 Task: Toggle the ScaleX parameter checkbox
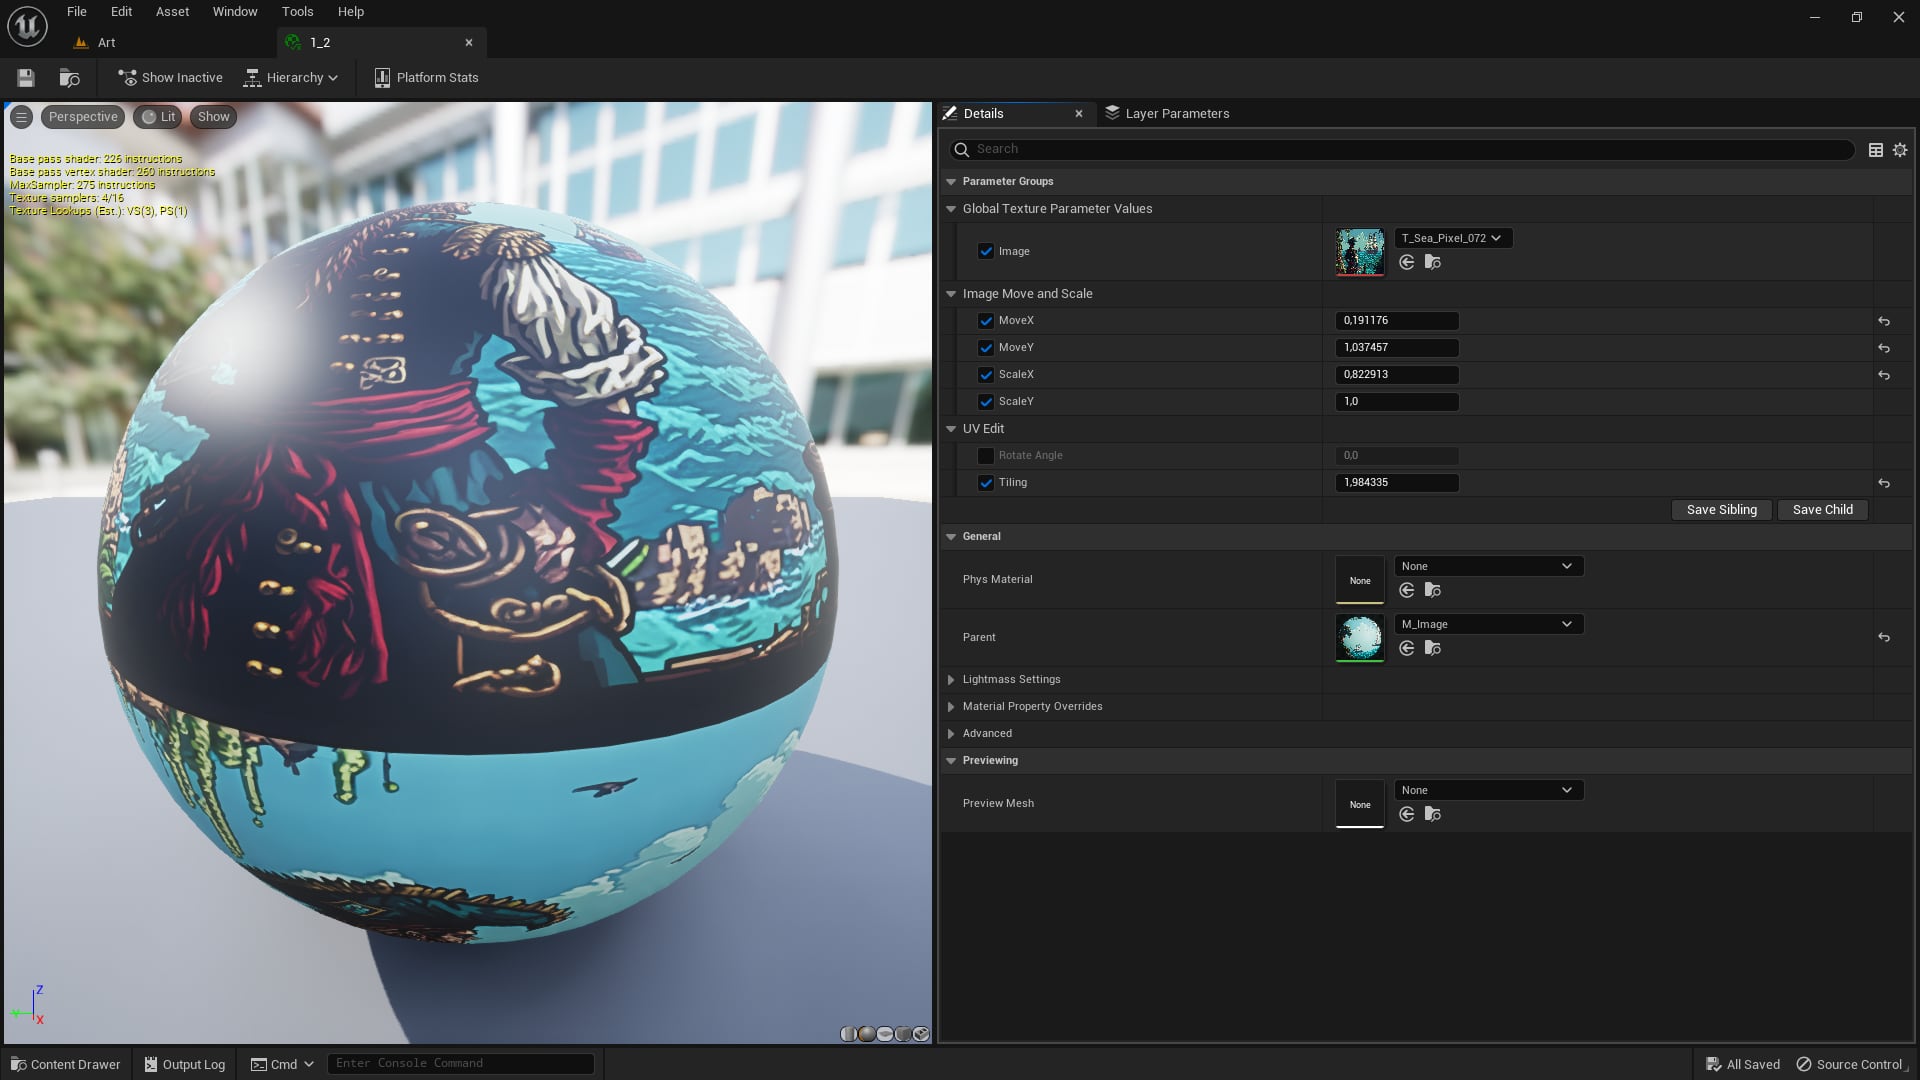point(986,375)
